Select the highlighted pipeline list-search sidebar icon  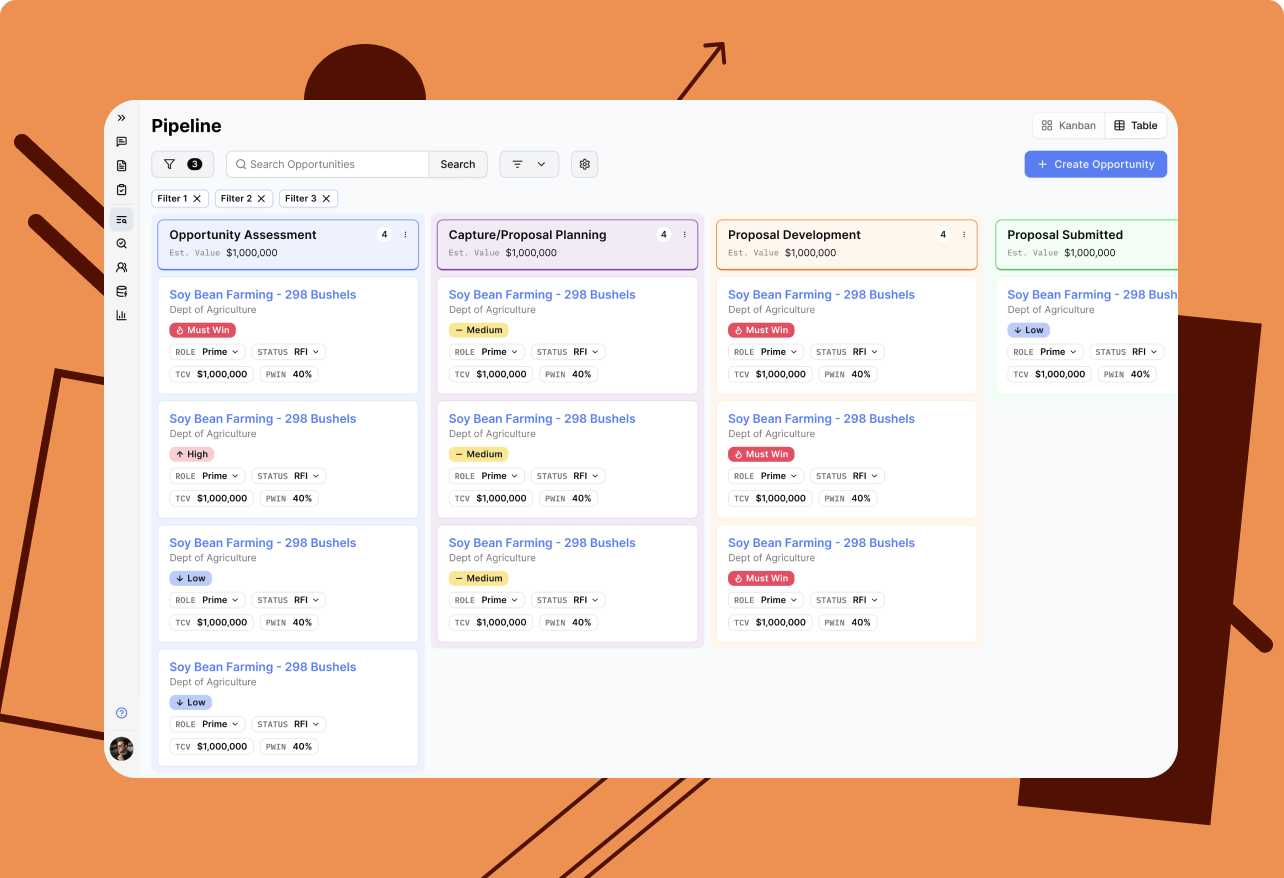121,219
